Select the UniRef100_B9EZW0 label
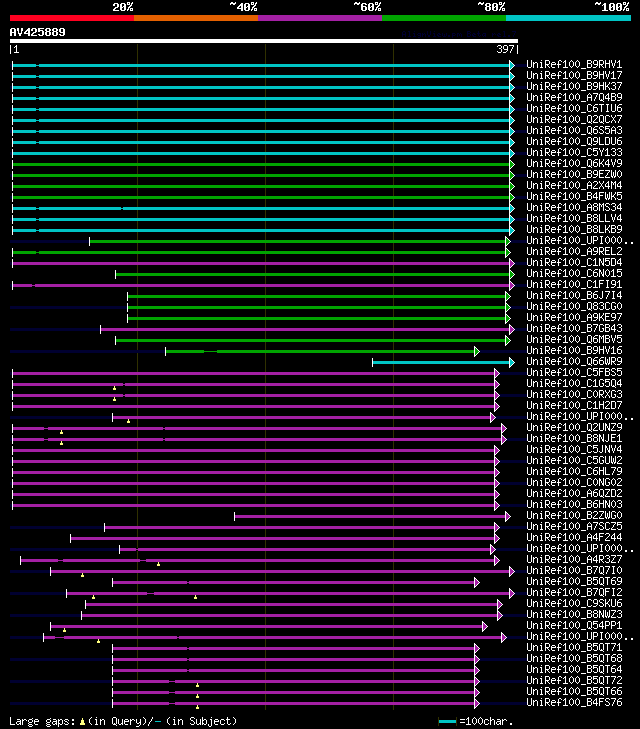Screen dimensions: 640x729 click(x=574, y=174)
